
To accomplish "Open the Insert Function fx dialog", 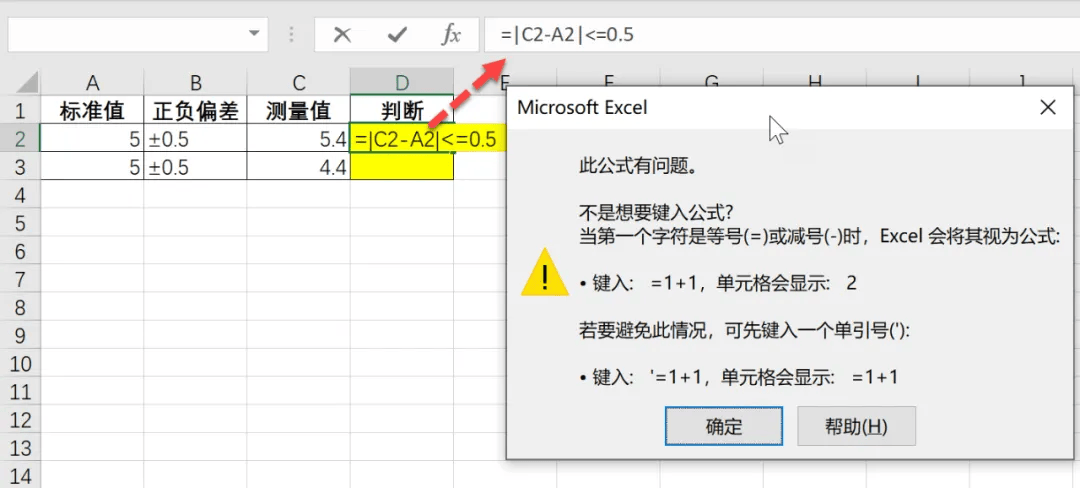I will [451, 35].
